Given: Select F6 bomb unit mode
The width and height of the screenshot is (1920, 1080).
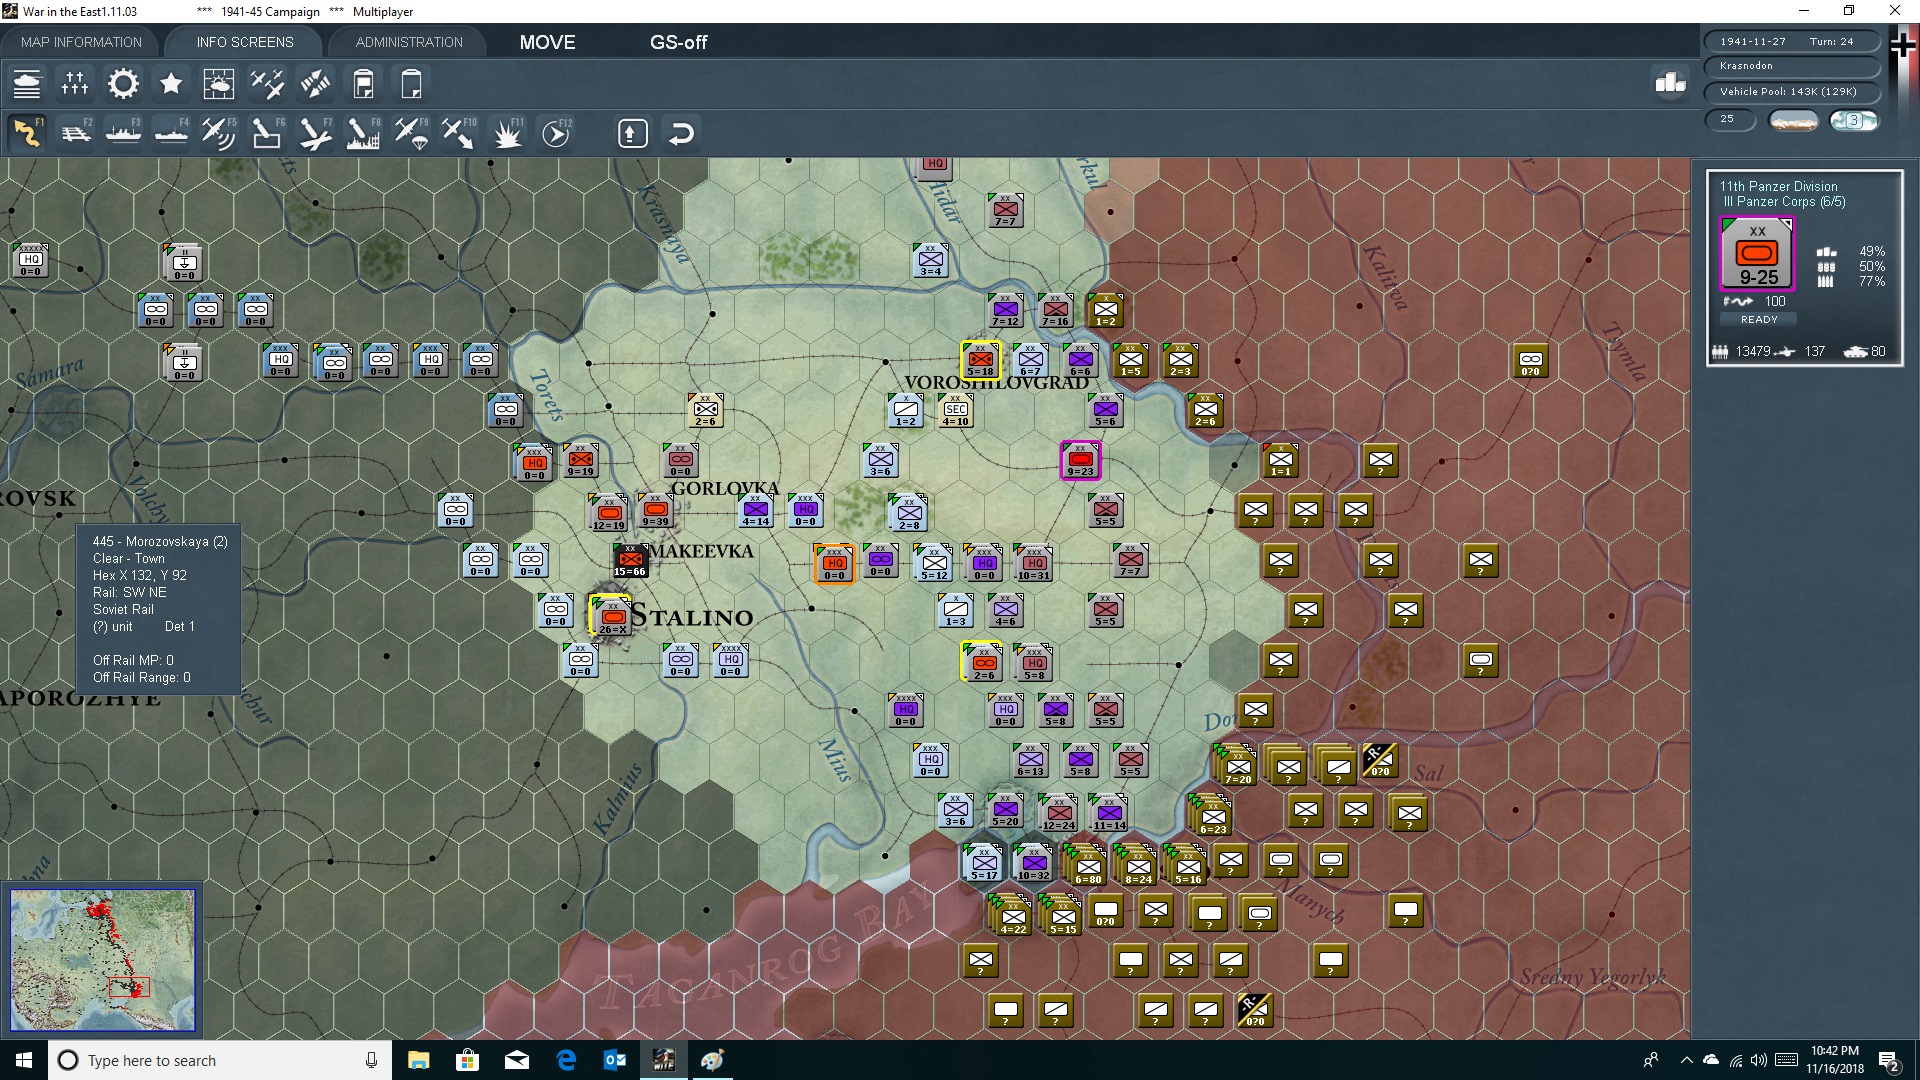Looking at the screenshot, I should 267,133.
